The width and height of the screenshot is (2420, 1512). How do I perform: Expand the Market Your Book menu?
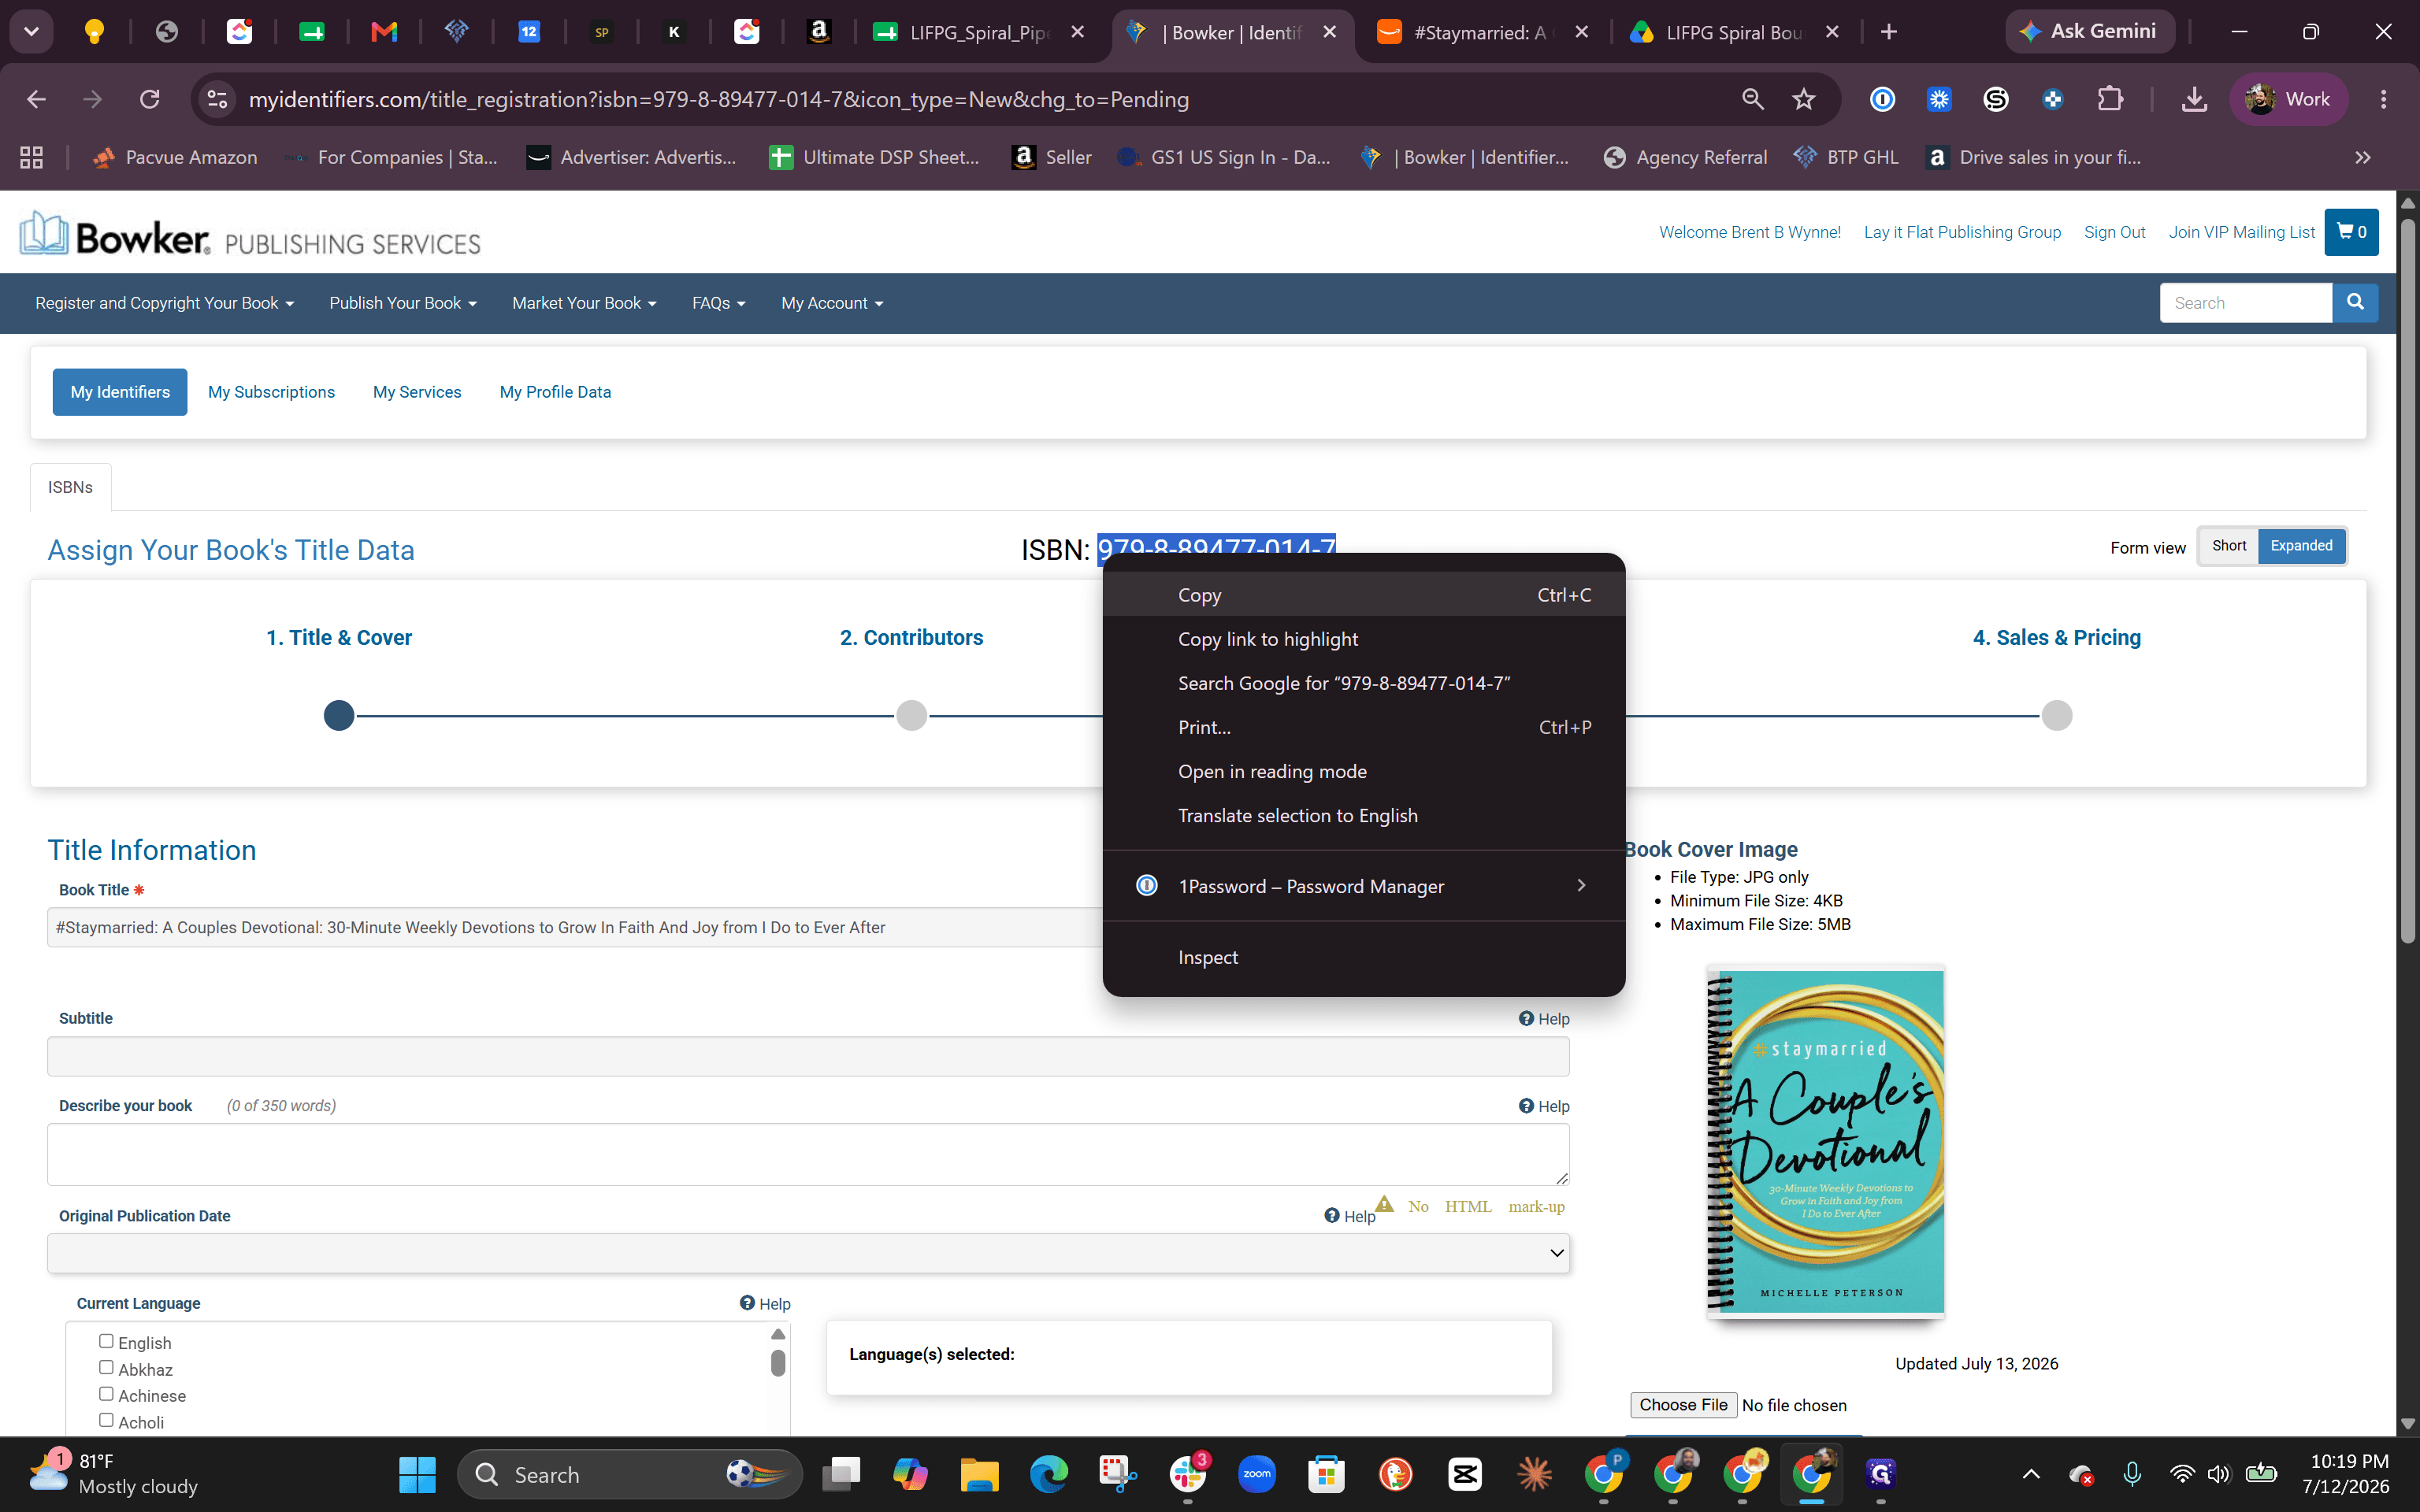click(584, 303)
